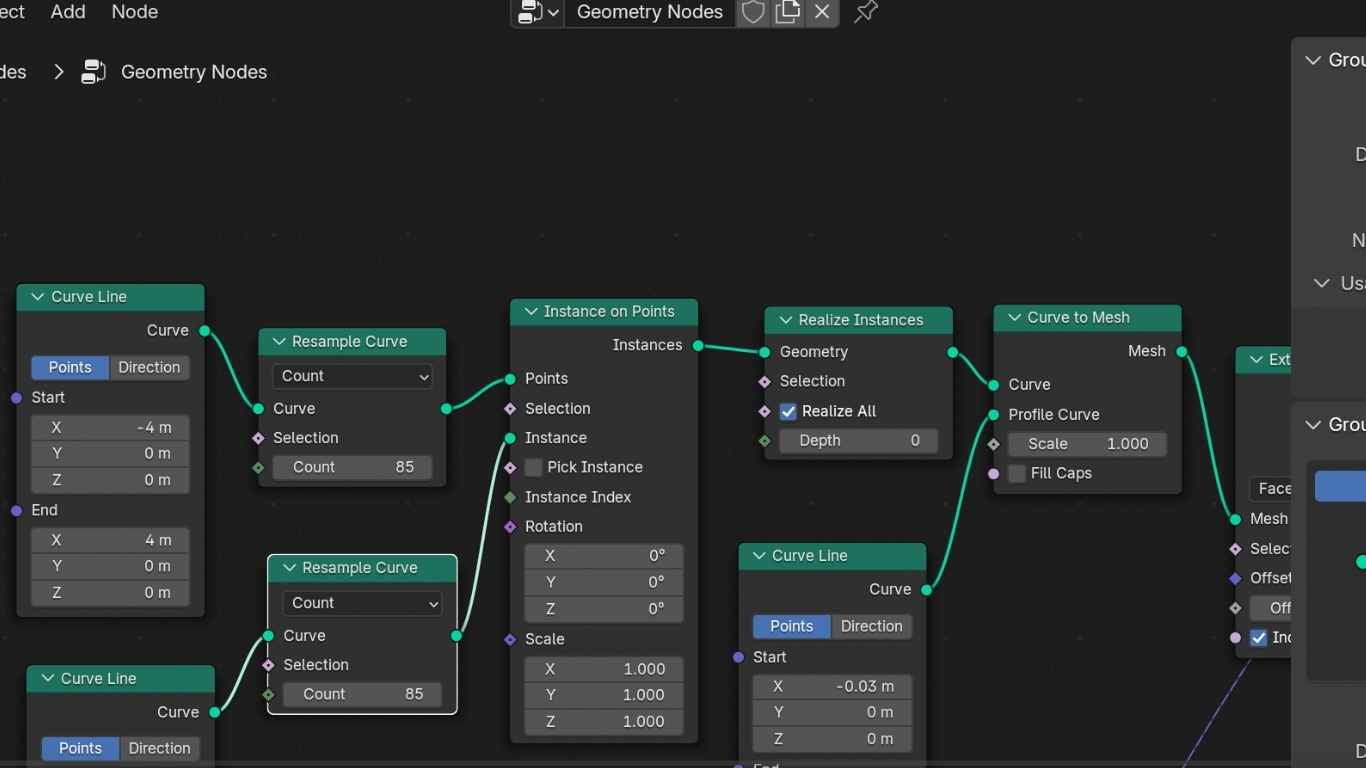Open the Add menu
Image resolution: width=1366 pixels, height=768 pixels.
click(68, 12)
